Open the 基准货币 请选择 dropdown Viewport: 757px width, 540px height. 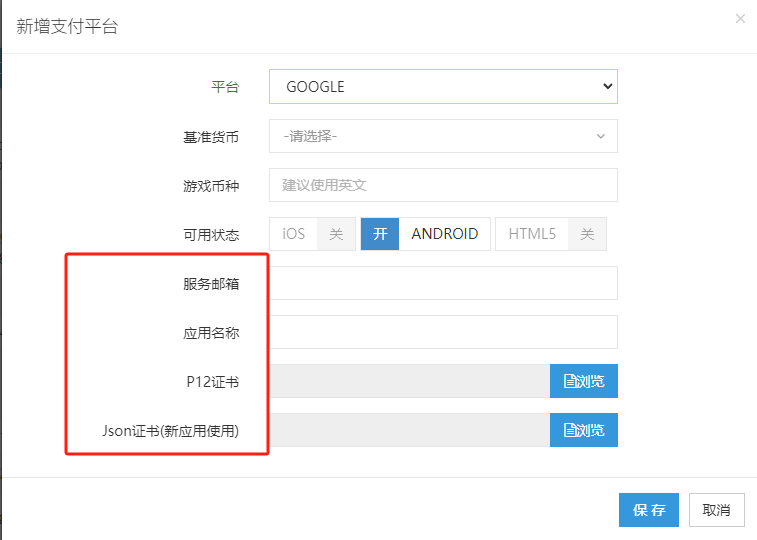coord(443,136)
